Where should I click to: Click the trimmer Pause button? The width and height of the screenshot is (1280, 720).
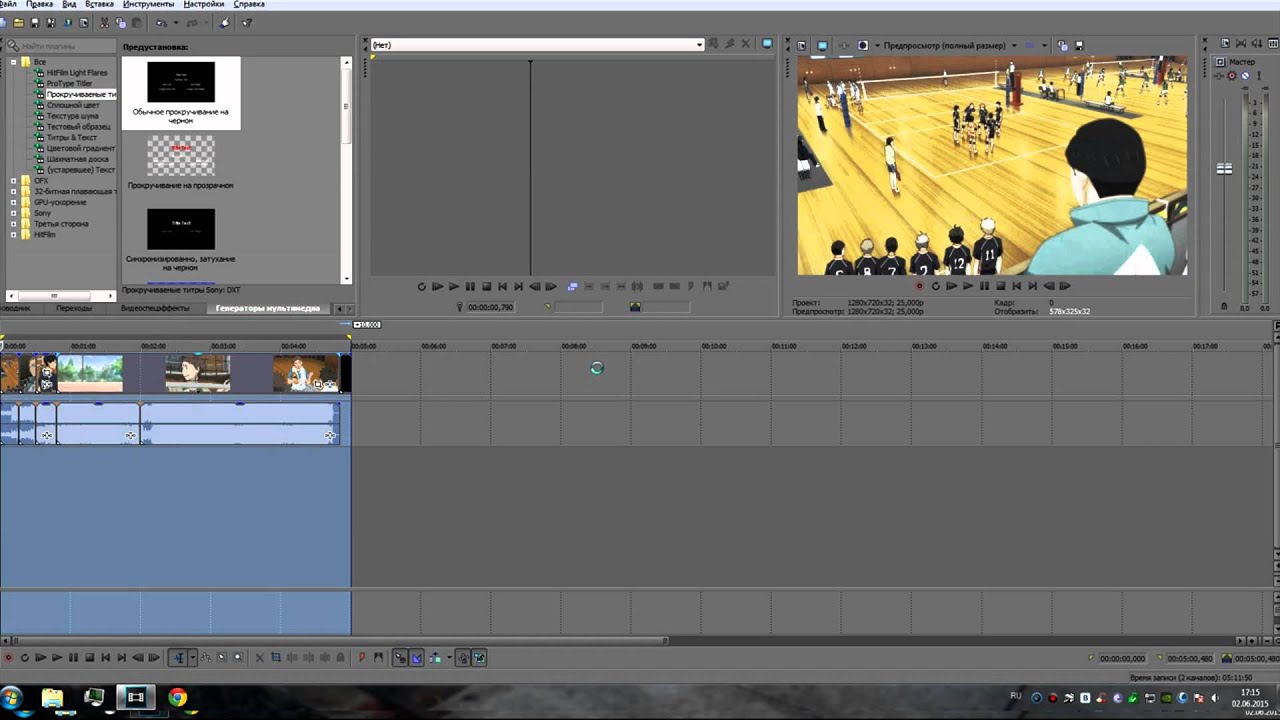pos(470,287)
